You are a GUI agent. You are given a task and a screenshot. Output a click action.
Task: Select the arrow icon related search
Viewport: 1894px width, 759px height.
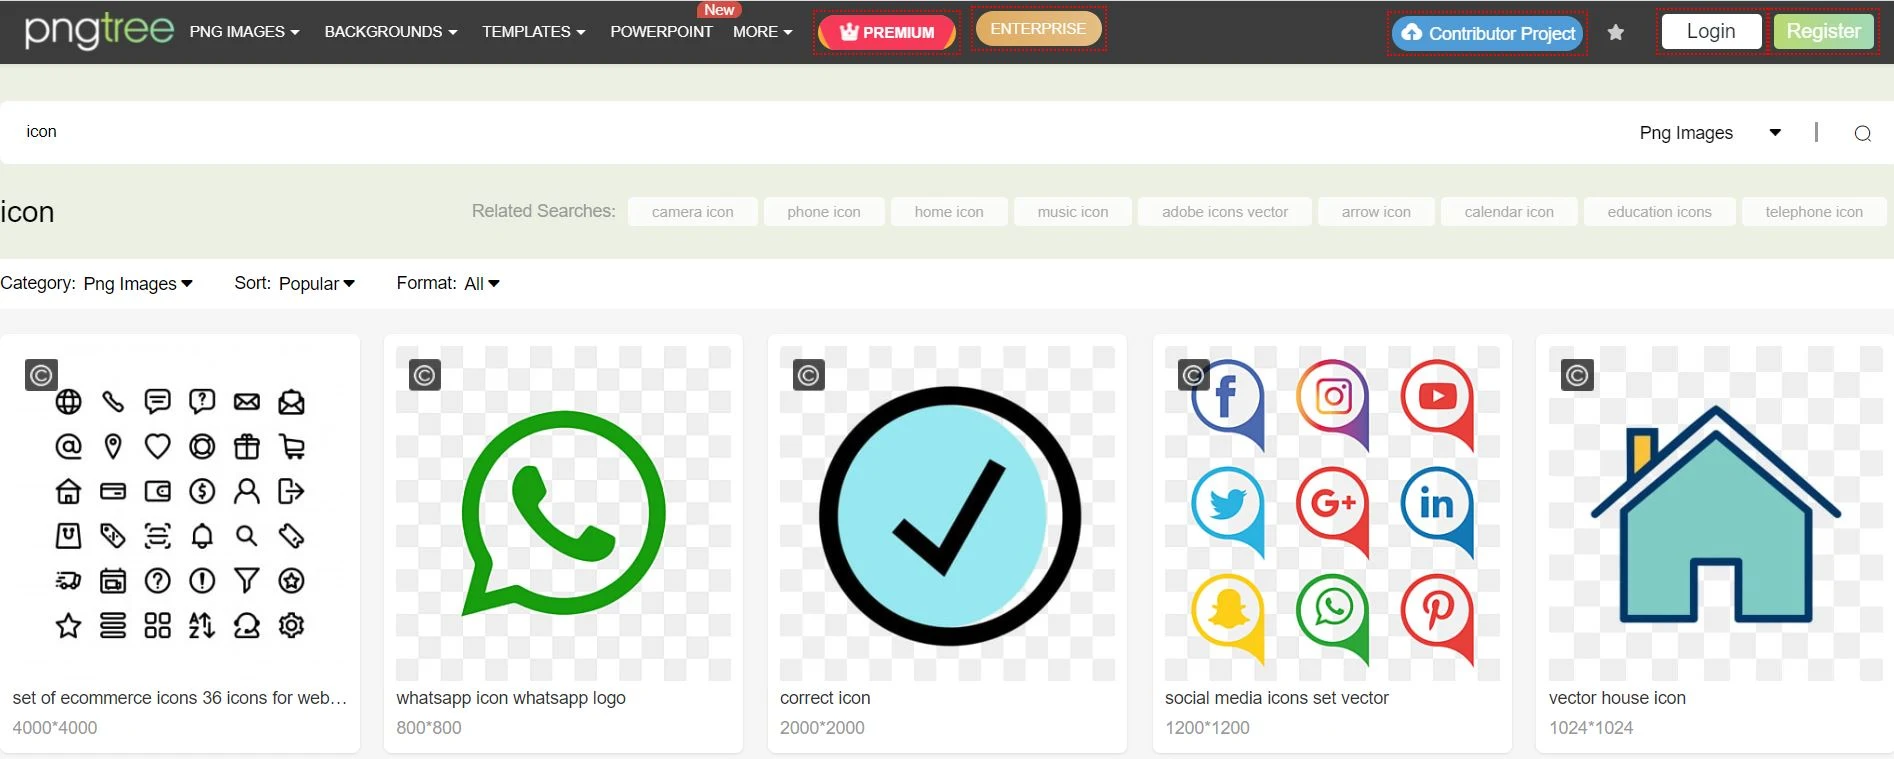(x=1376, y=212)
